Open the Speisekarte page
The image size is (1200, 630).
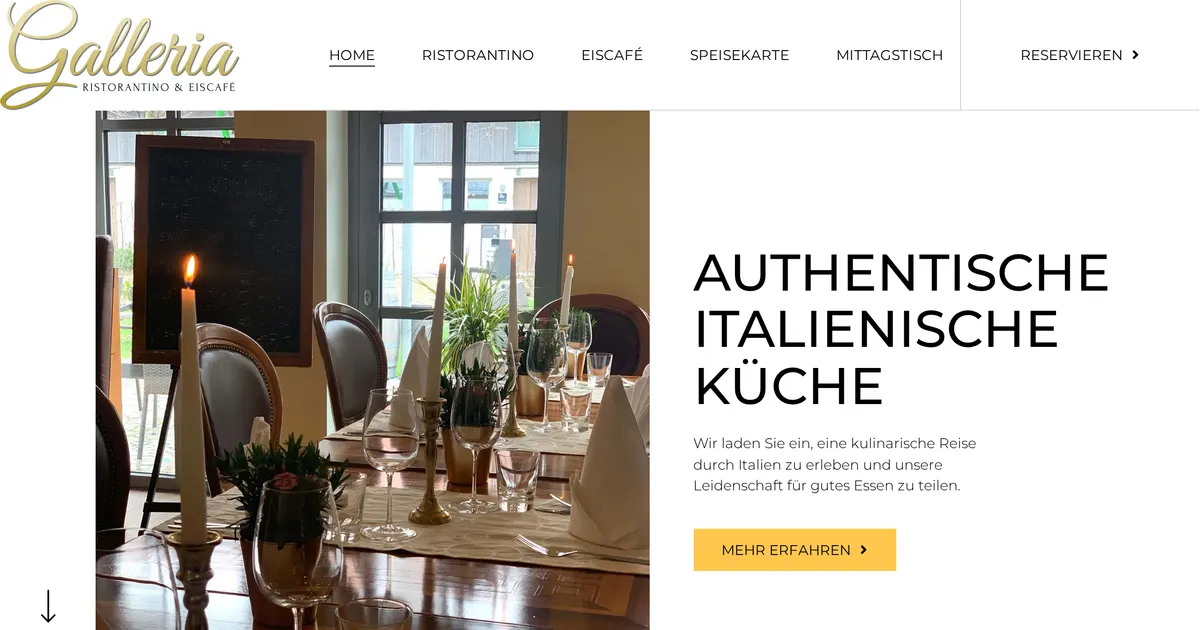739,55
